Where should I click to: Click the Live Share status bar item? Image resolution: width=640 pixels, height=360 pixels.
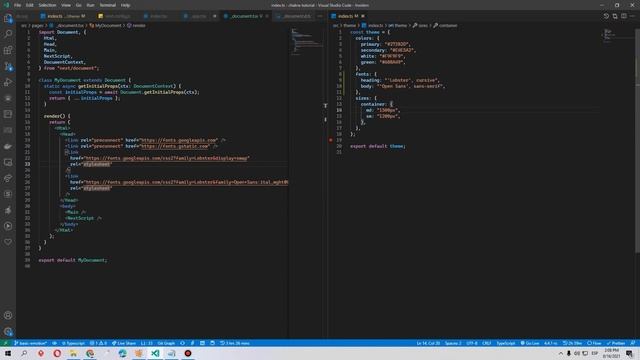click(124, 343)
